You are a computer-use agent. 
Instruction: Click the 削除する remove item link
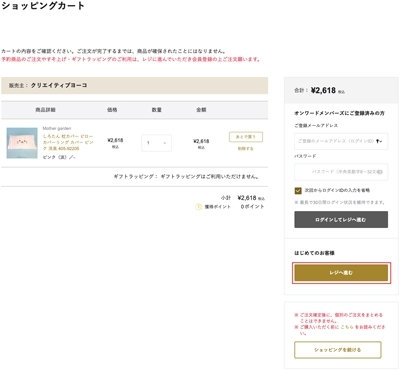point(246,148)
